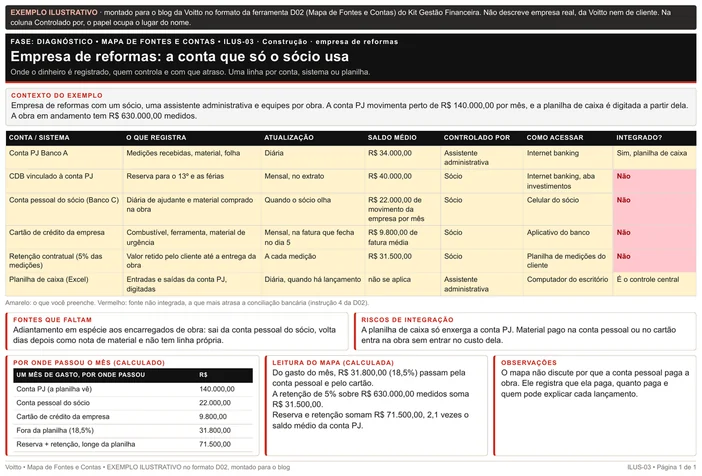Click 'É o controle central' cell
This screenshot has width=702, height=476.
[655, 284]
